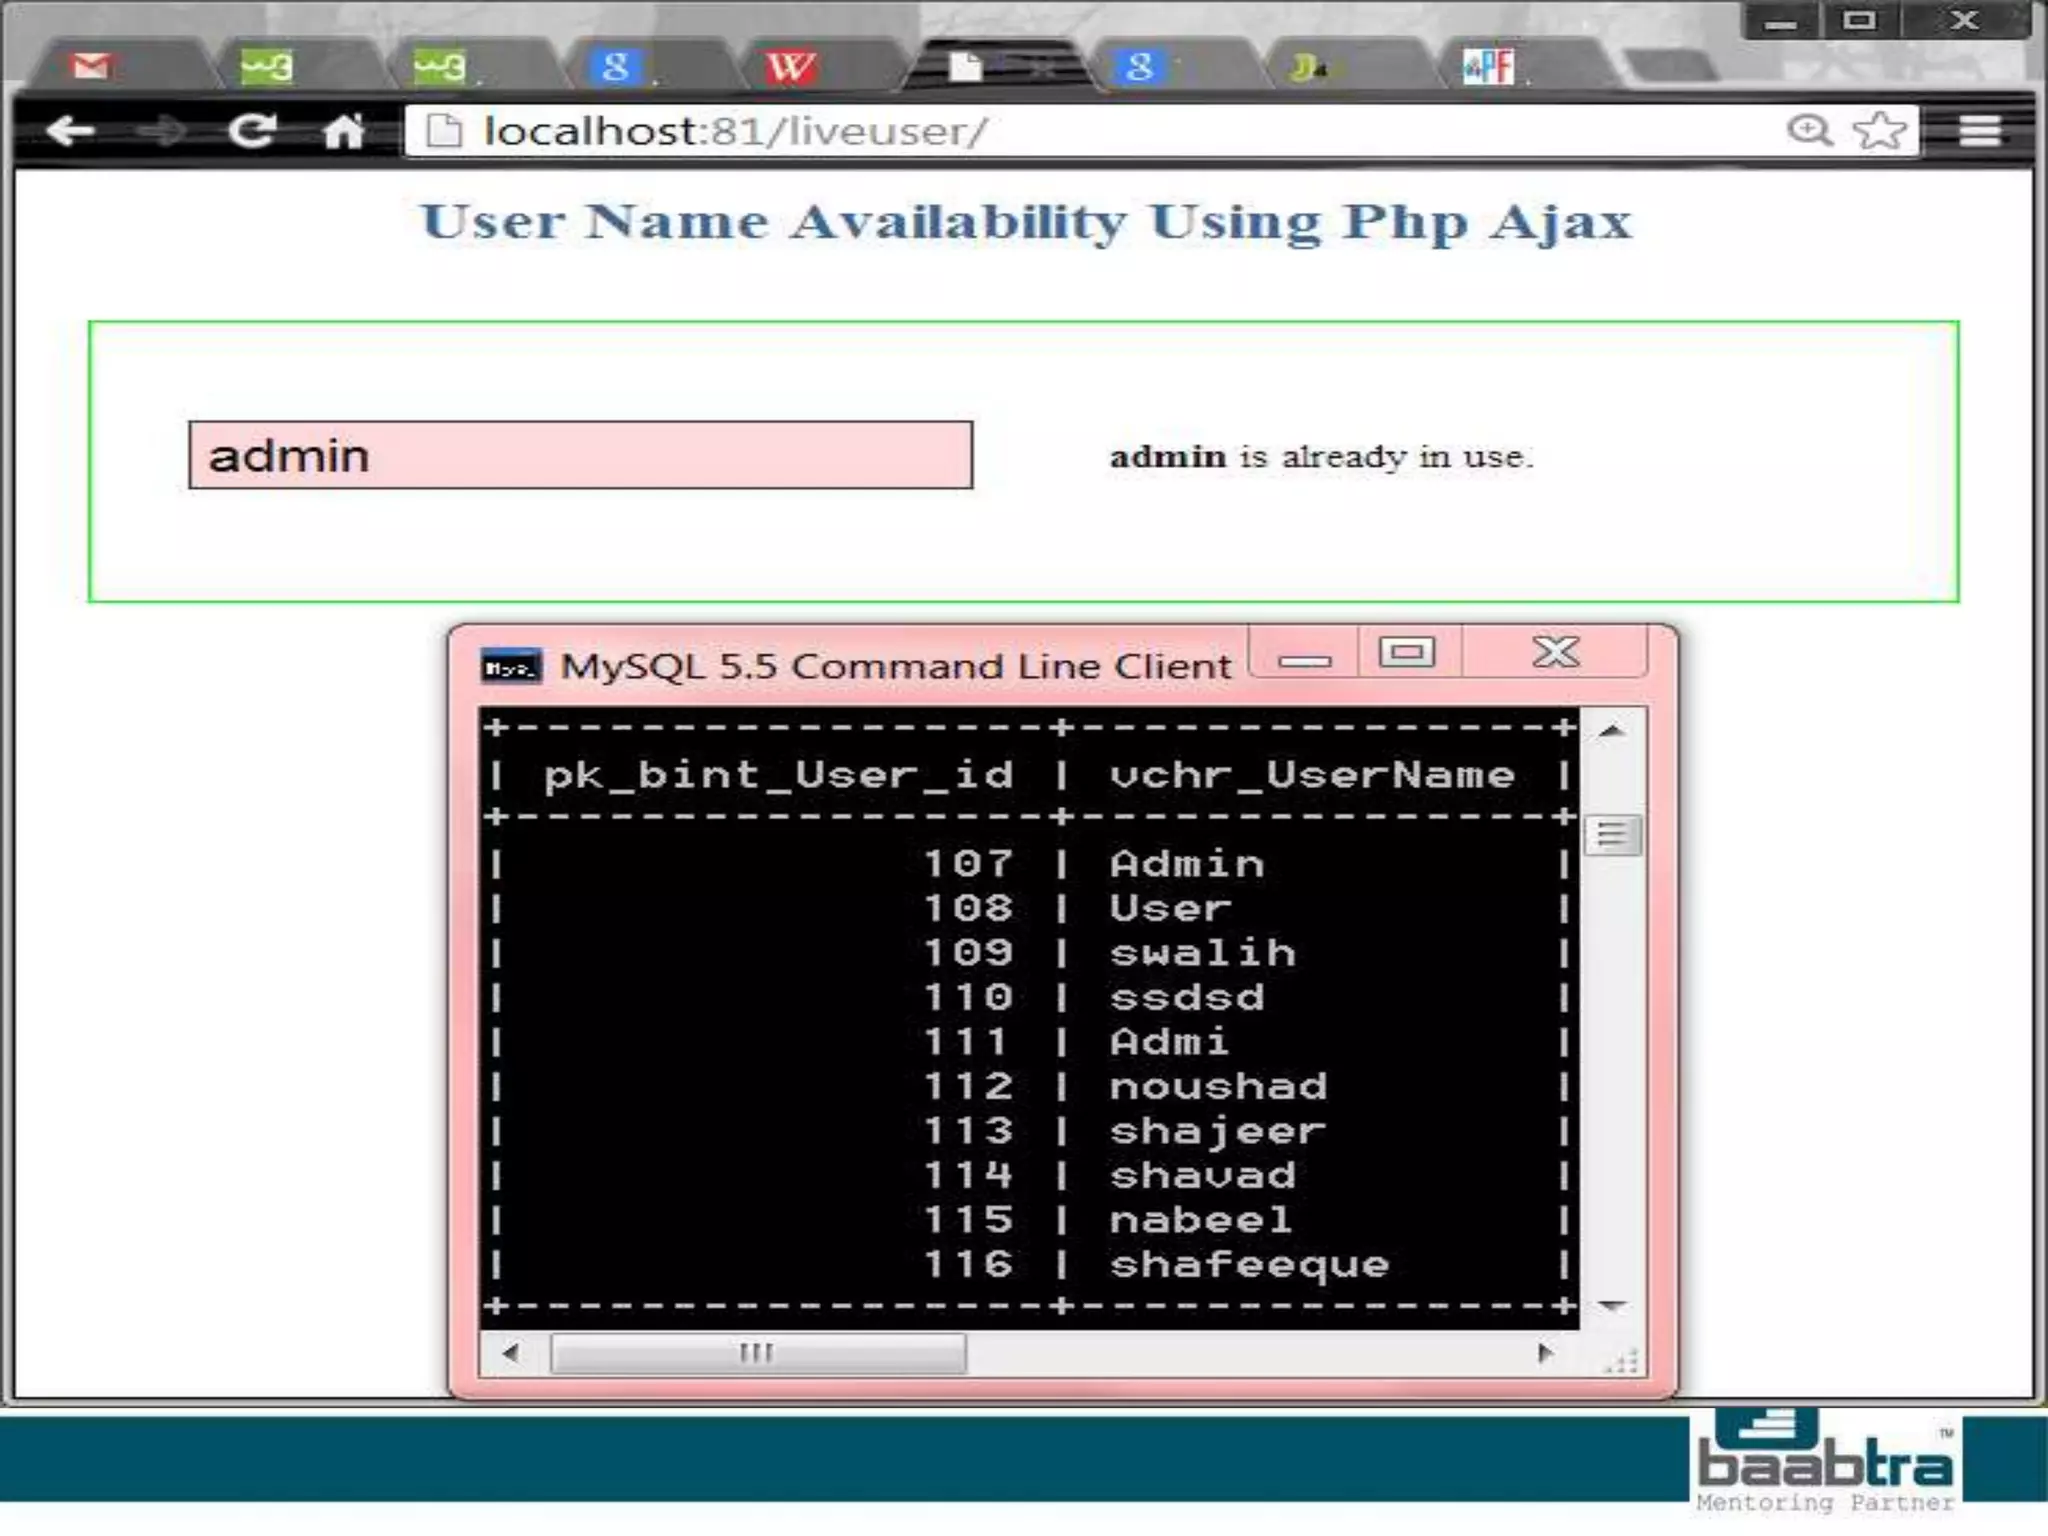
Task: Click the MySQL icon in console title bar
Action: (x=511, y=667)
